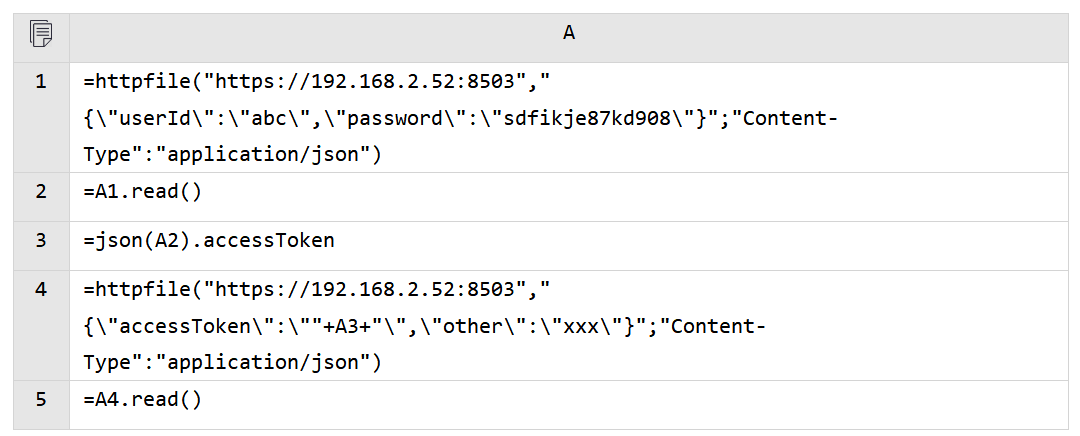Click the =A4.read() cell
The width and height of the screenshot is (1080, 436).
click(x=144, y=399)
